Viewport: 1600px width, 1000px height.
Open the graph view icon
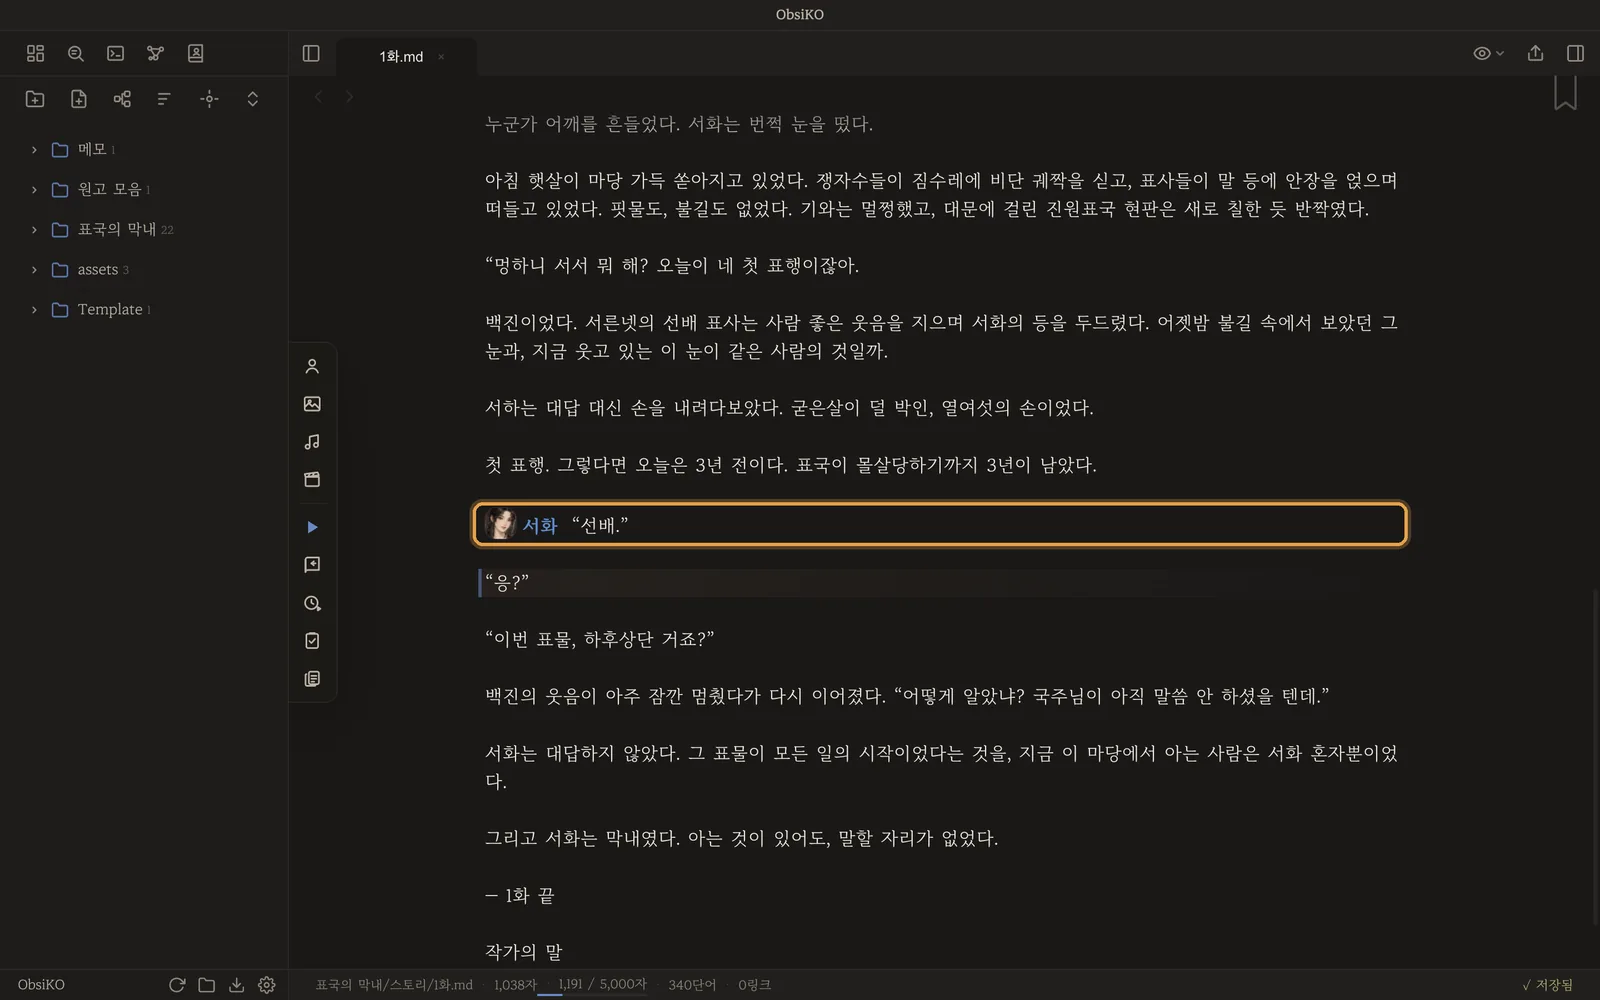tap(155, 53)
